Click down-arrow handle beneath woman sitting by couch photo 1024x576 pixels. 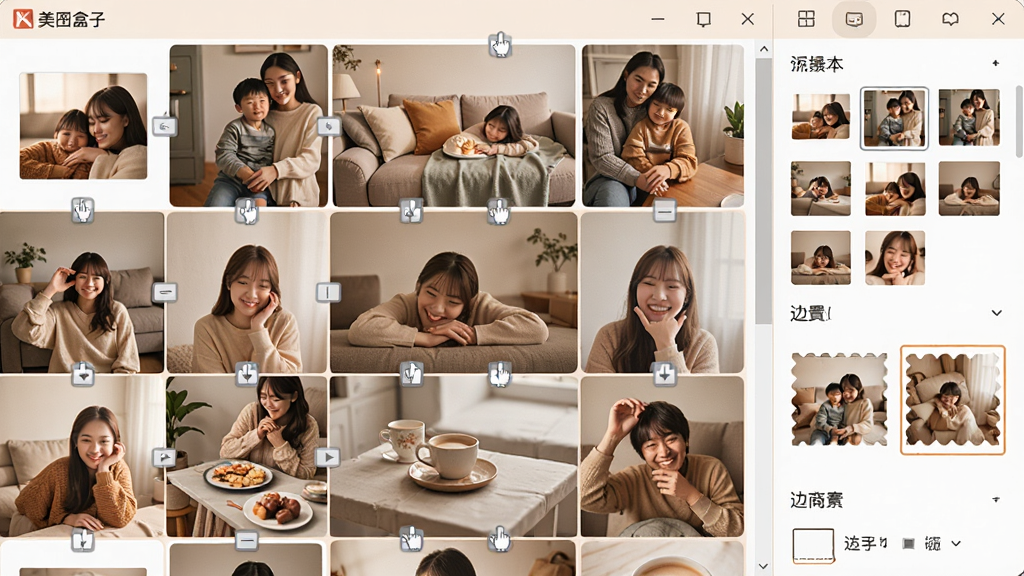[82, 374]
